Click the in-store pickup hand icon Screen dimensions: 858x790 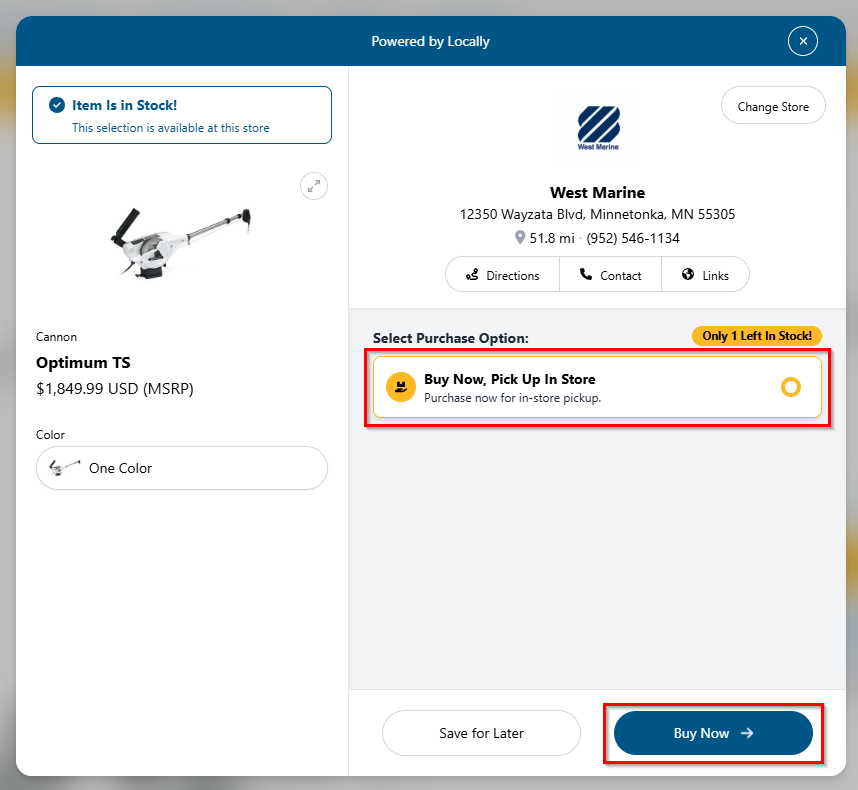[401, 387]
